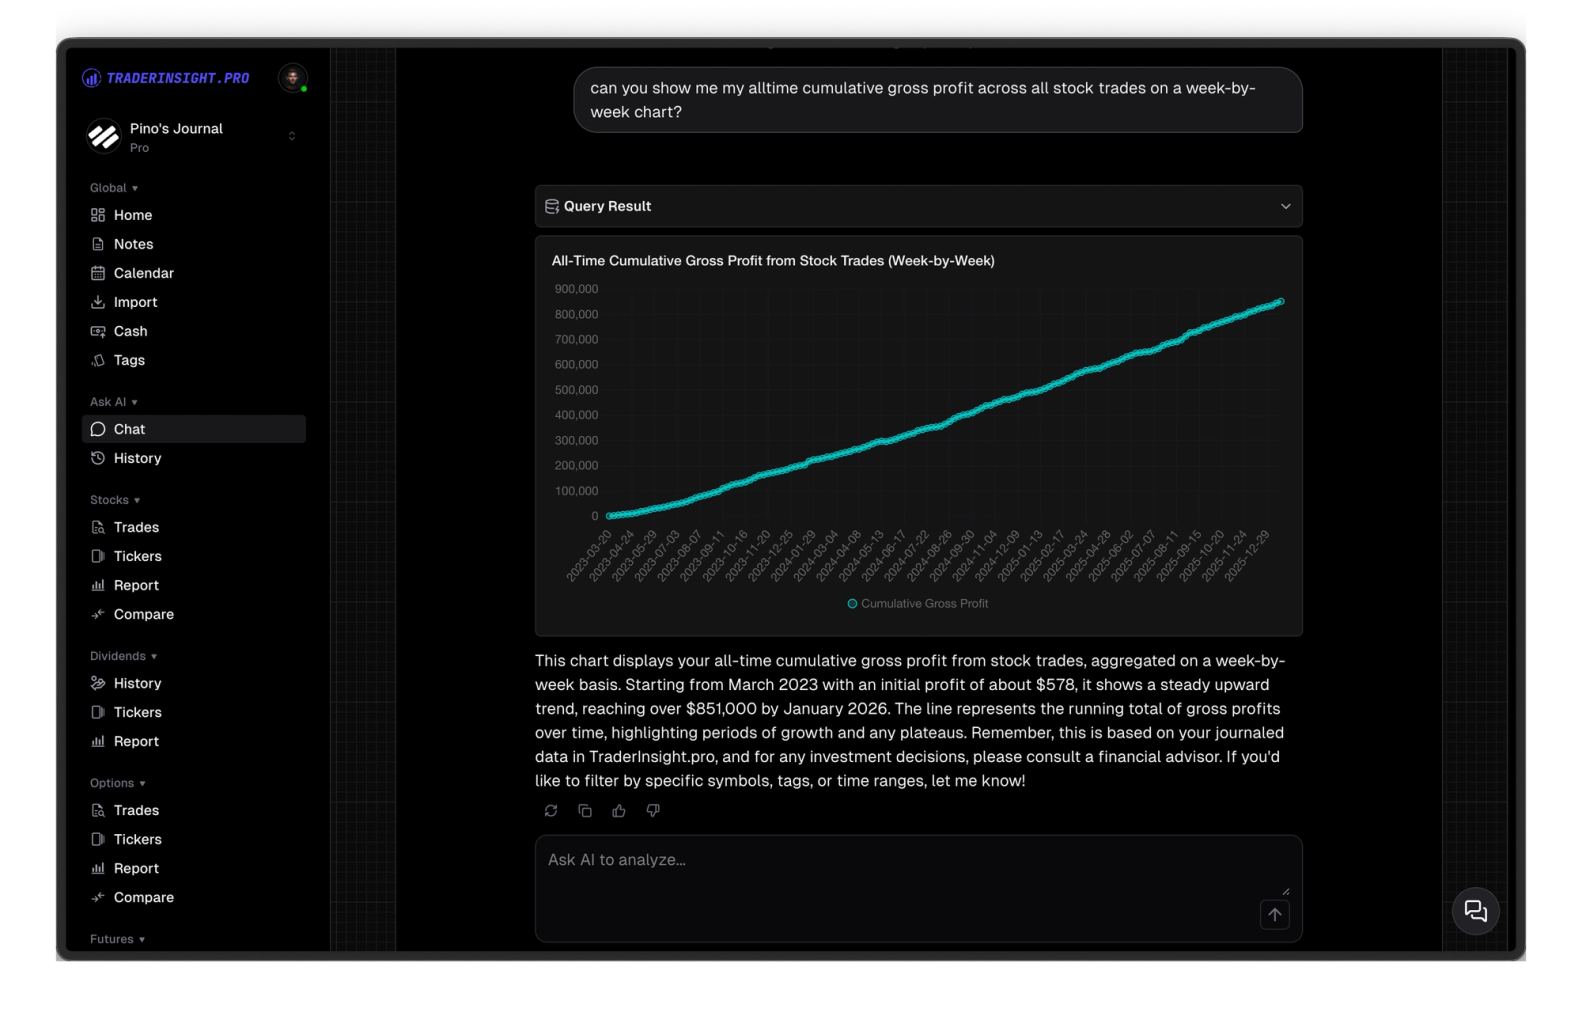The height and width of the screenshot is (1035, 1582).
Task: Open the Pino's Journal switcher
Action: click(193, 136)
